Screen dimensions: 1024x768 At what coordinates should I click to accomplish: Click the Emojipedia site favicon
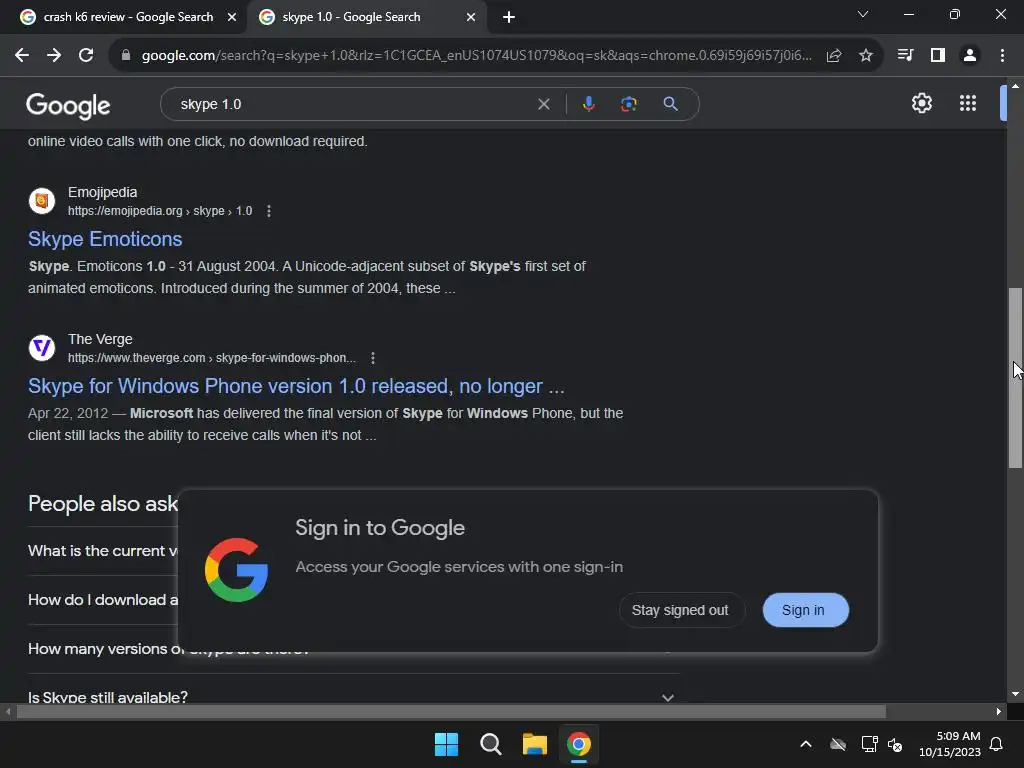[x=42, y=201]
